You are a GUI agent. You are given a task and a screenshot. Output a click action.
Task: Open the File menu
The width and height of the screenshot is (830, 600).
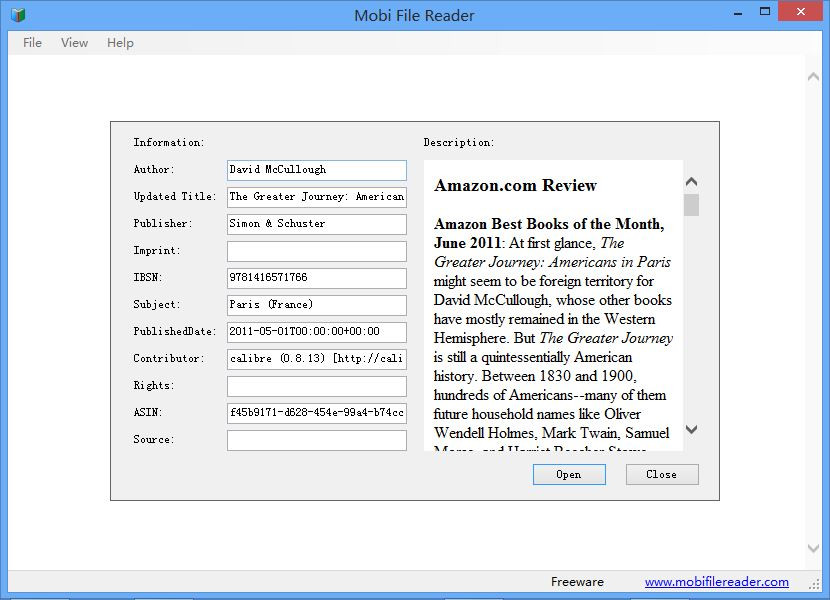click(32, 43)
